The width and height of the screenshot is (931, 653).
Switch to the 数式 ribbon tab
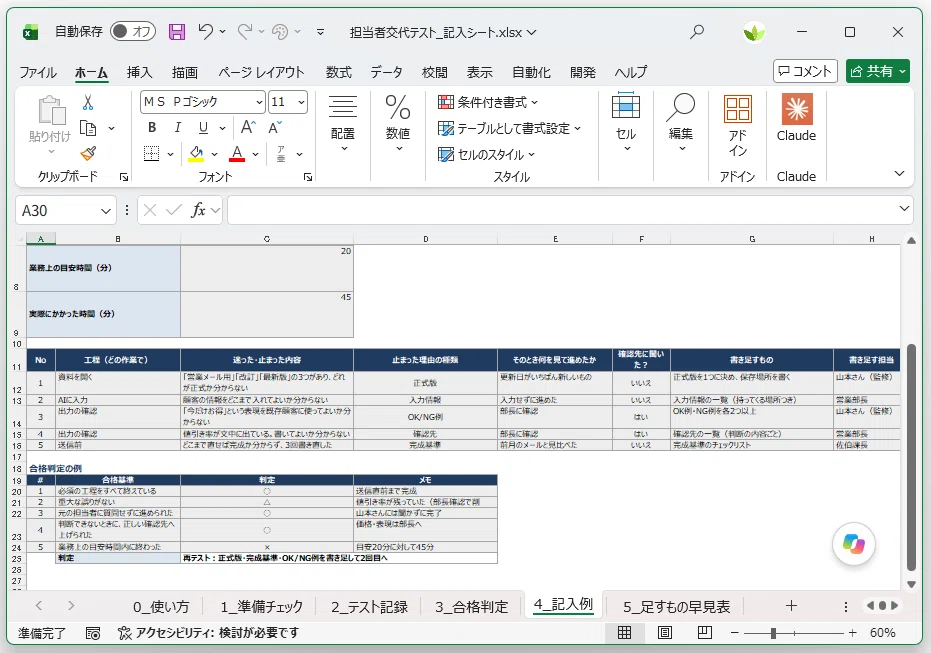pos(338,72)
